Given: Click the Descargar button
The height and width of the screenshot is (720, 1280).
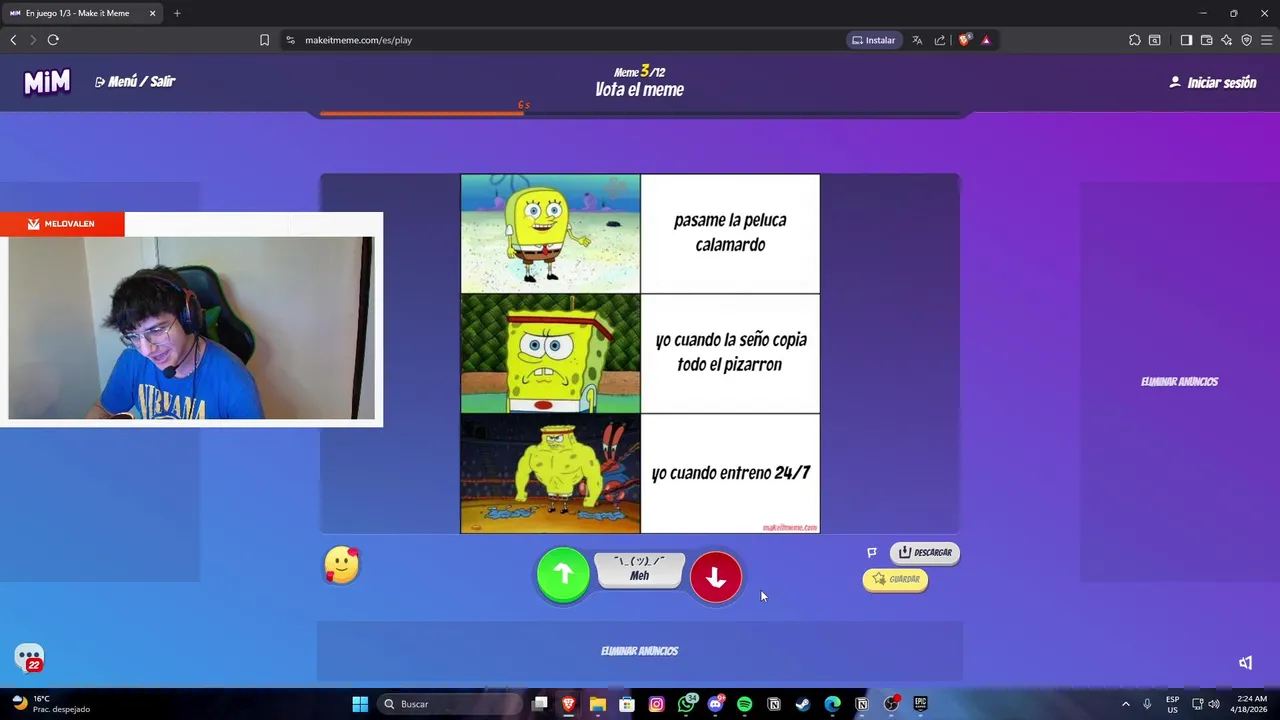Looking at the screenshot, I should click(925, 552).
